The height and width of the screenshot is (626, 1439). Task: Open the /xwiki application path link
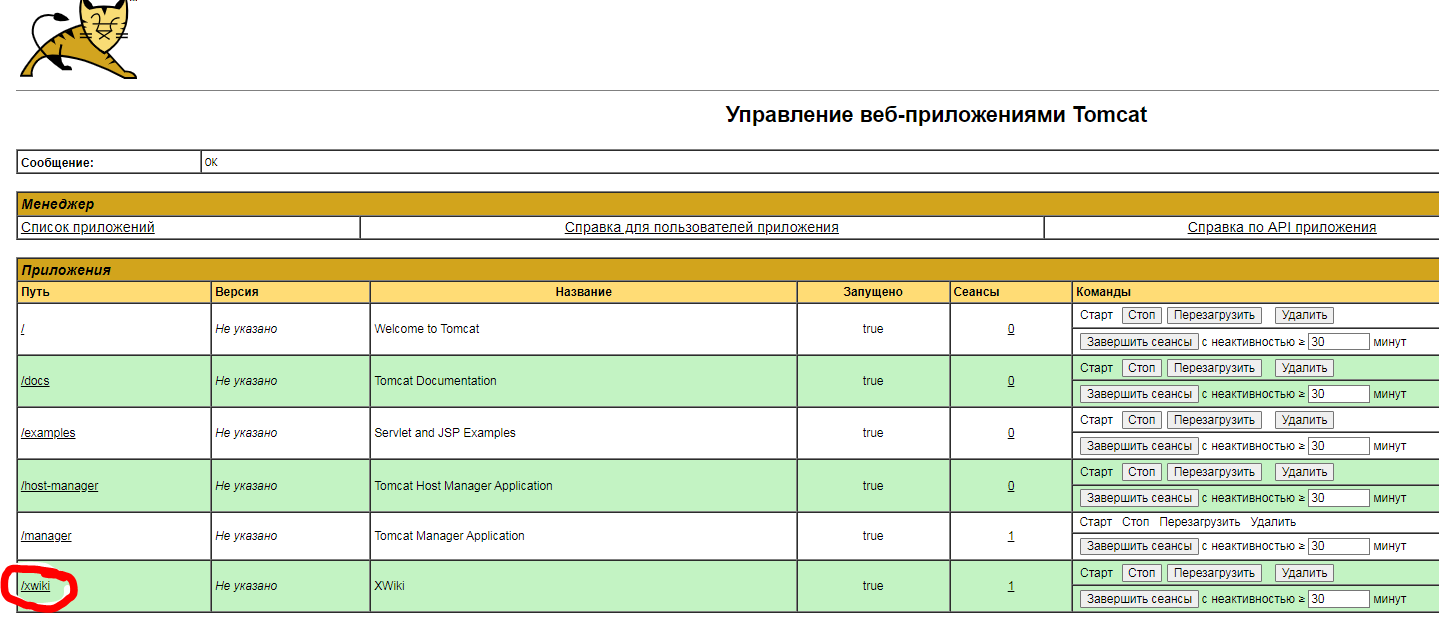click(35, 586)
